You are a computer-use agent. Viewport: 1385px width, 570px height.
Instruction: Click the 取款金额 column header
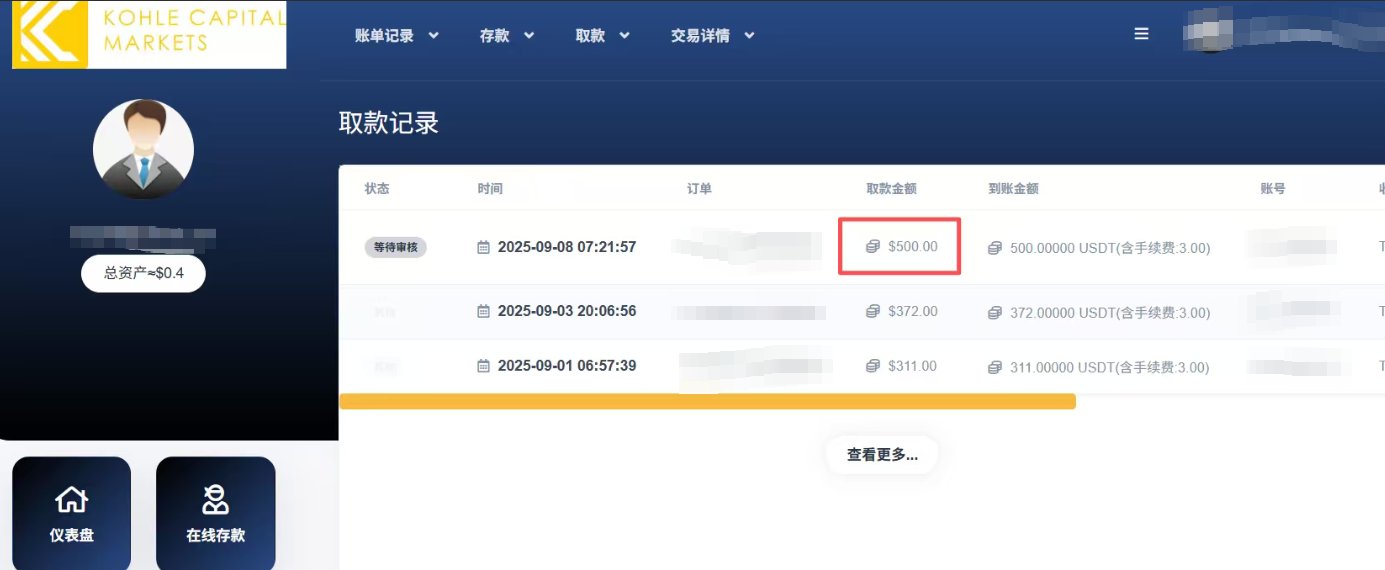pos(891,188)
